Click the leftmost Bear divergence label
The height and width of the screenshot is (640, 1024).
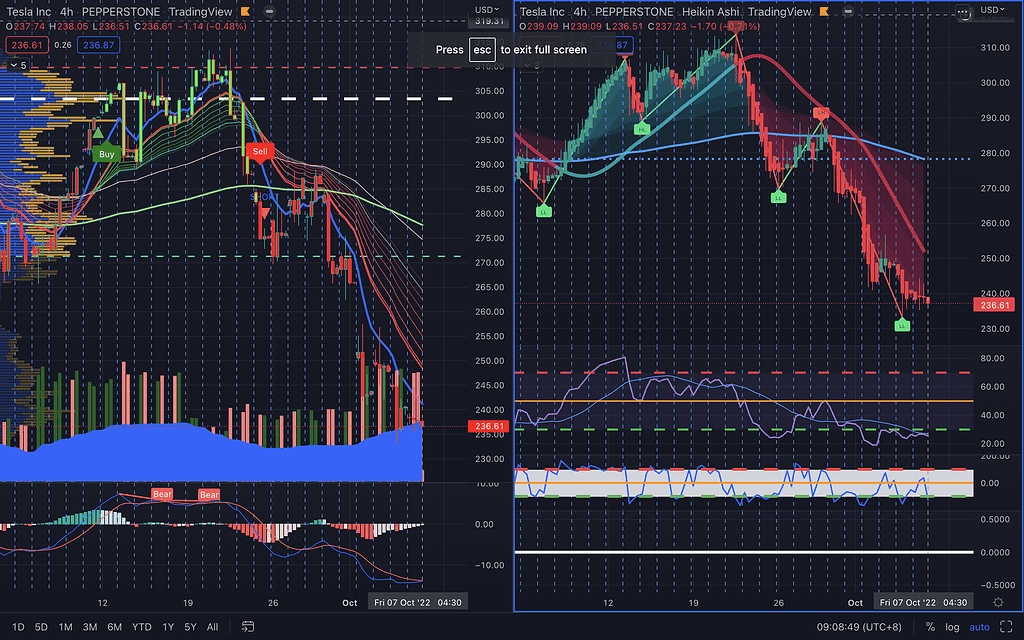pyautogui.click(x=162, y=494)
